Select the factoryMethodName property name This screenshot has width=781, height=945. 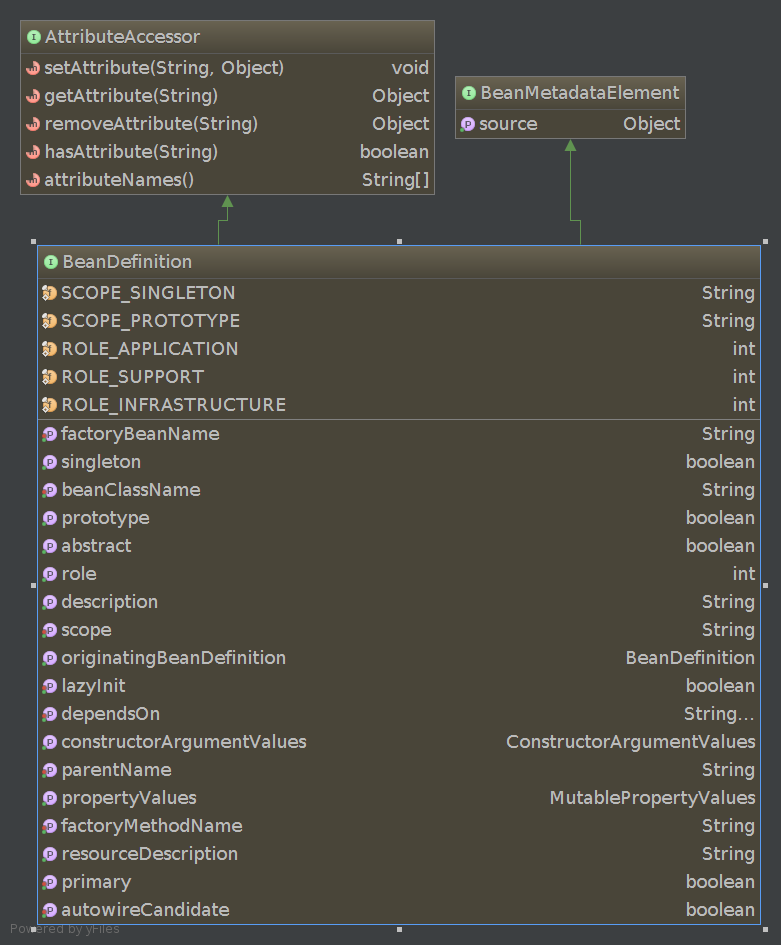(152, 827)
